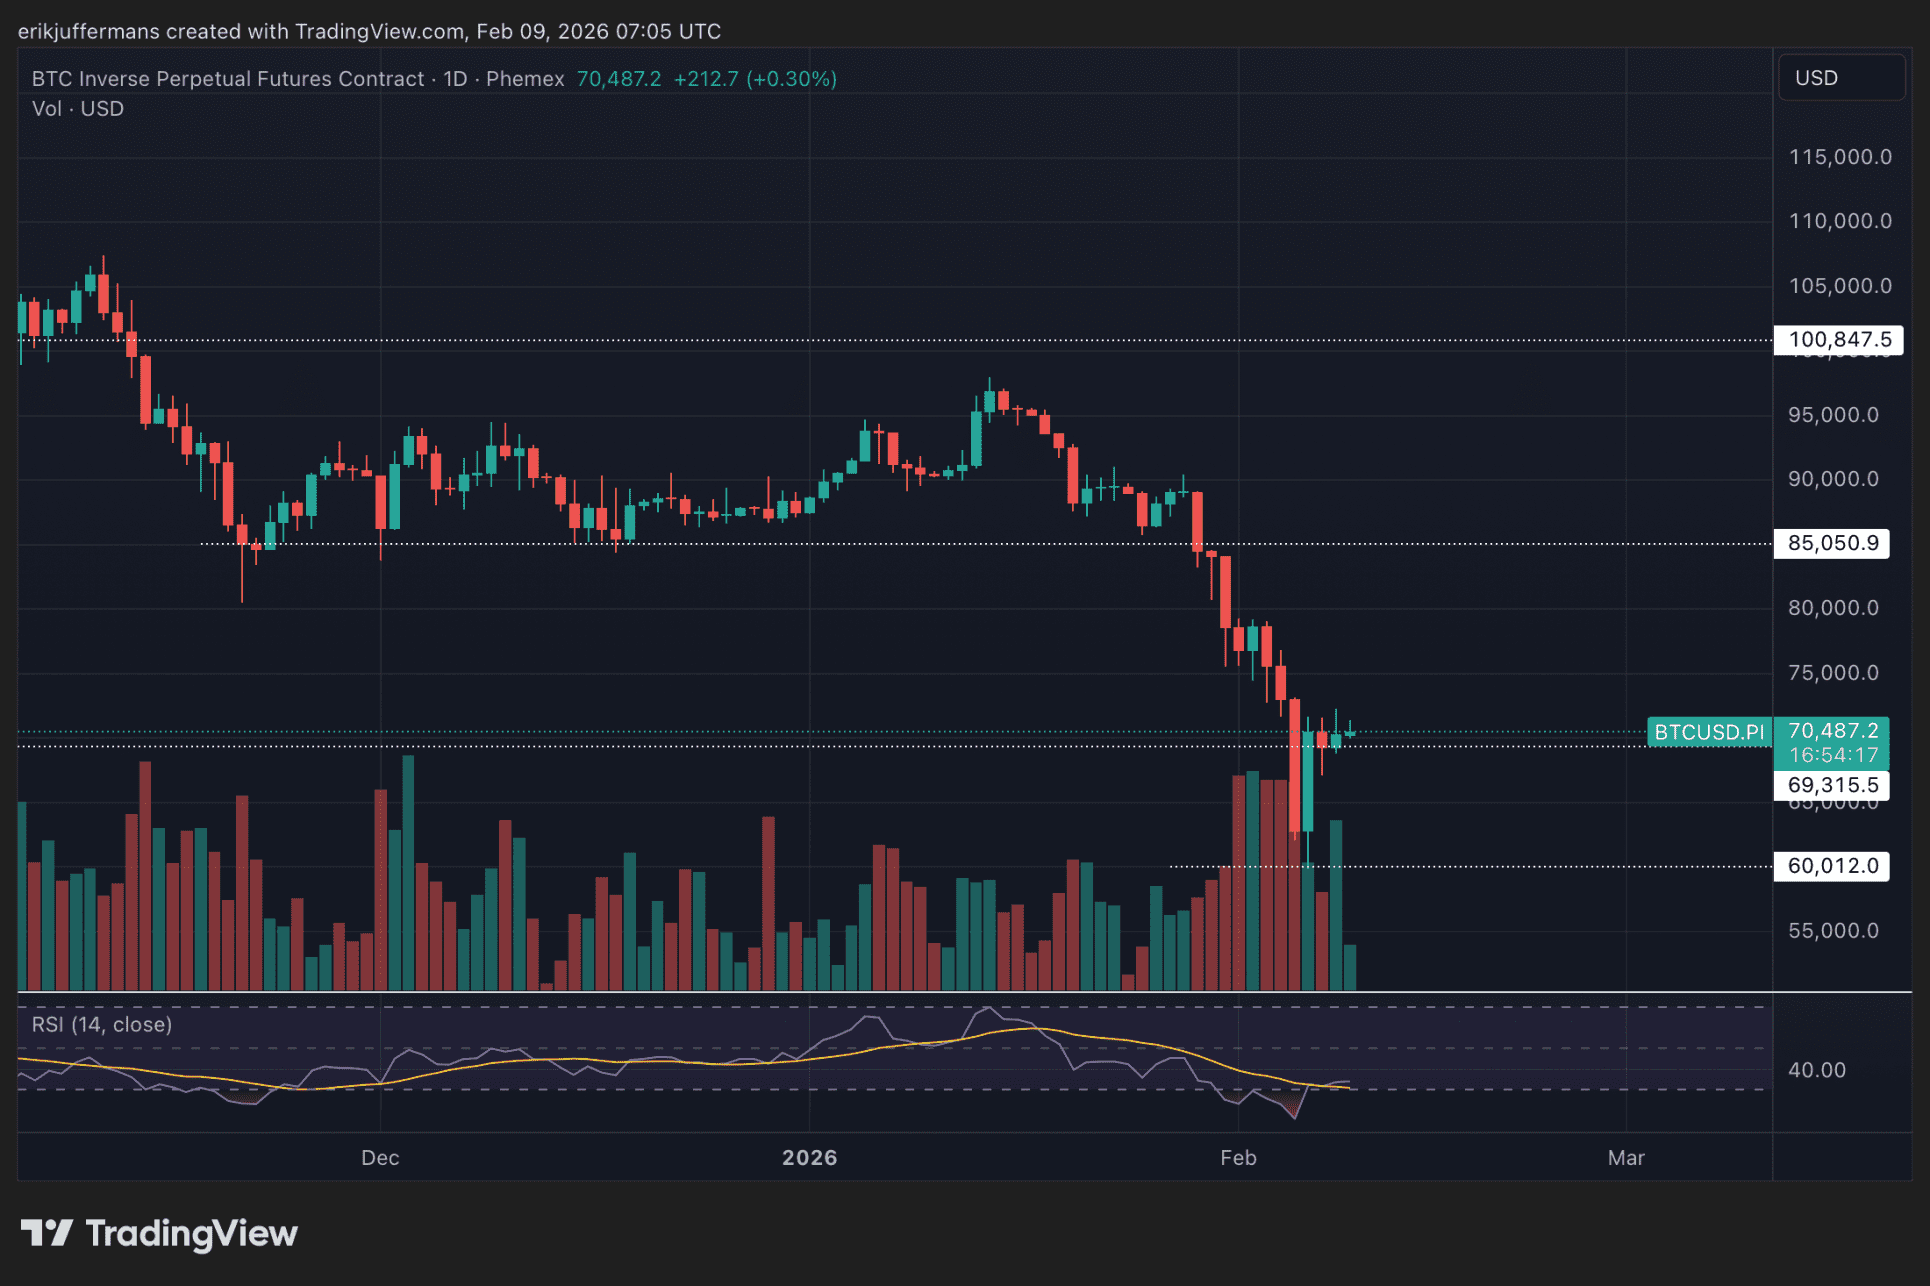
Task: Click the Vol · USD indicator legend
Action: 78,109
